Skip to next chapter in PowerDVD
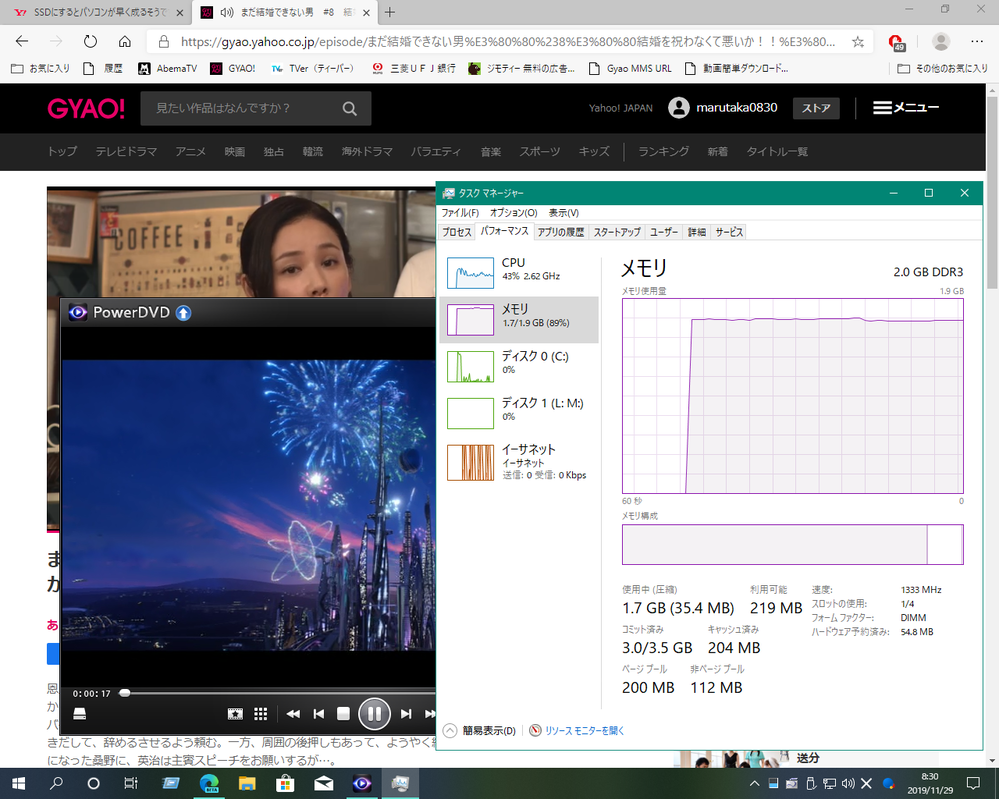 406,714
